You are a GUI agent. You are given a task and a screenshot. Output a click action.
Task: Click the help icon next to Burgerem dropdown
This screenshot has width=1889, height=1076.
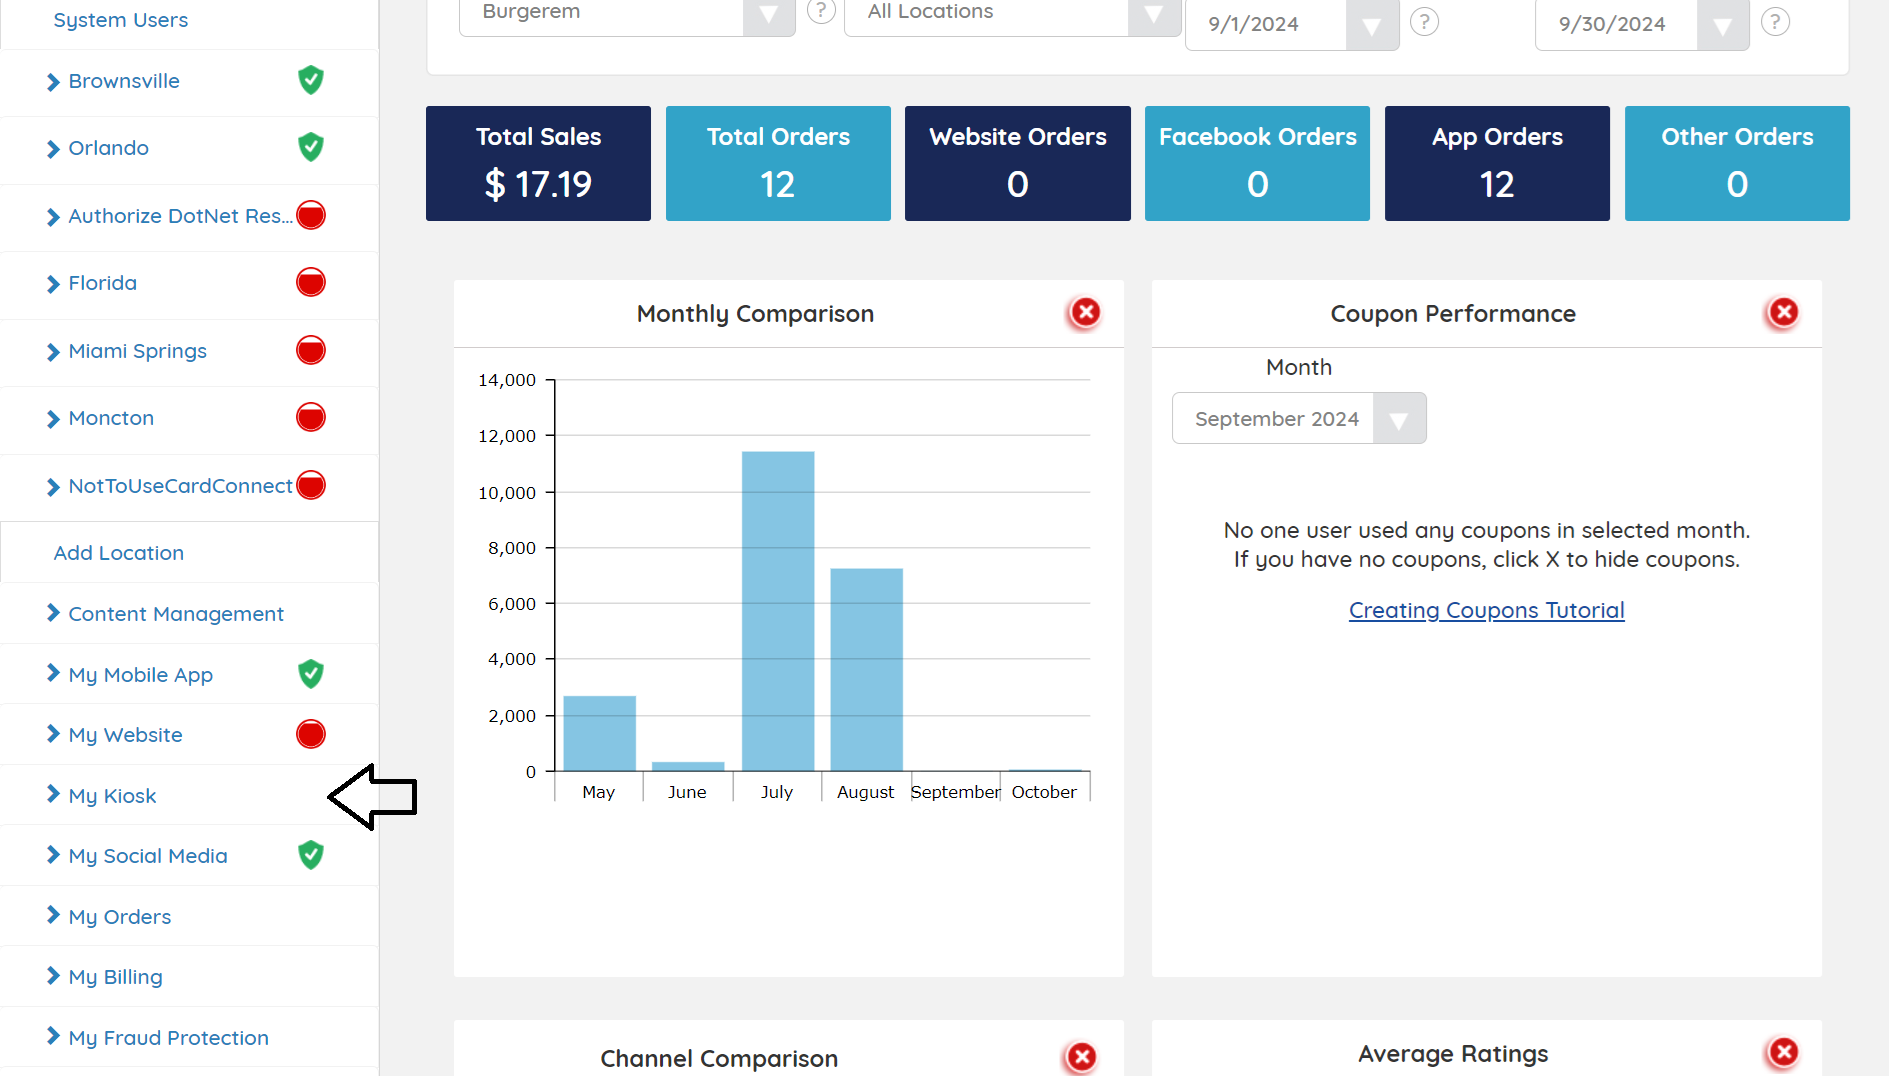coord(821,11)
